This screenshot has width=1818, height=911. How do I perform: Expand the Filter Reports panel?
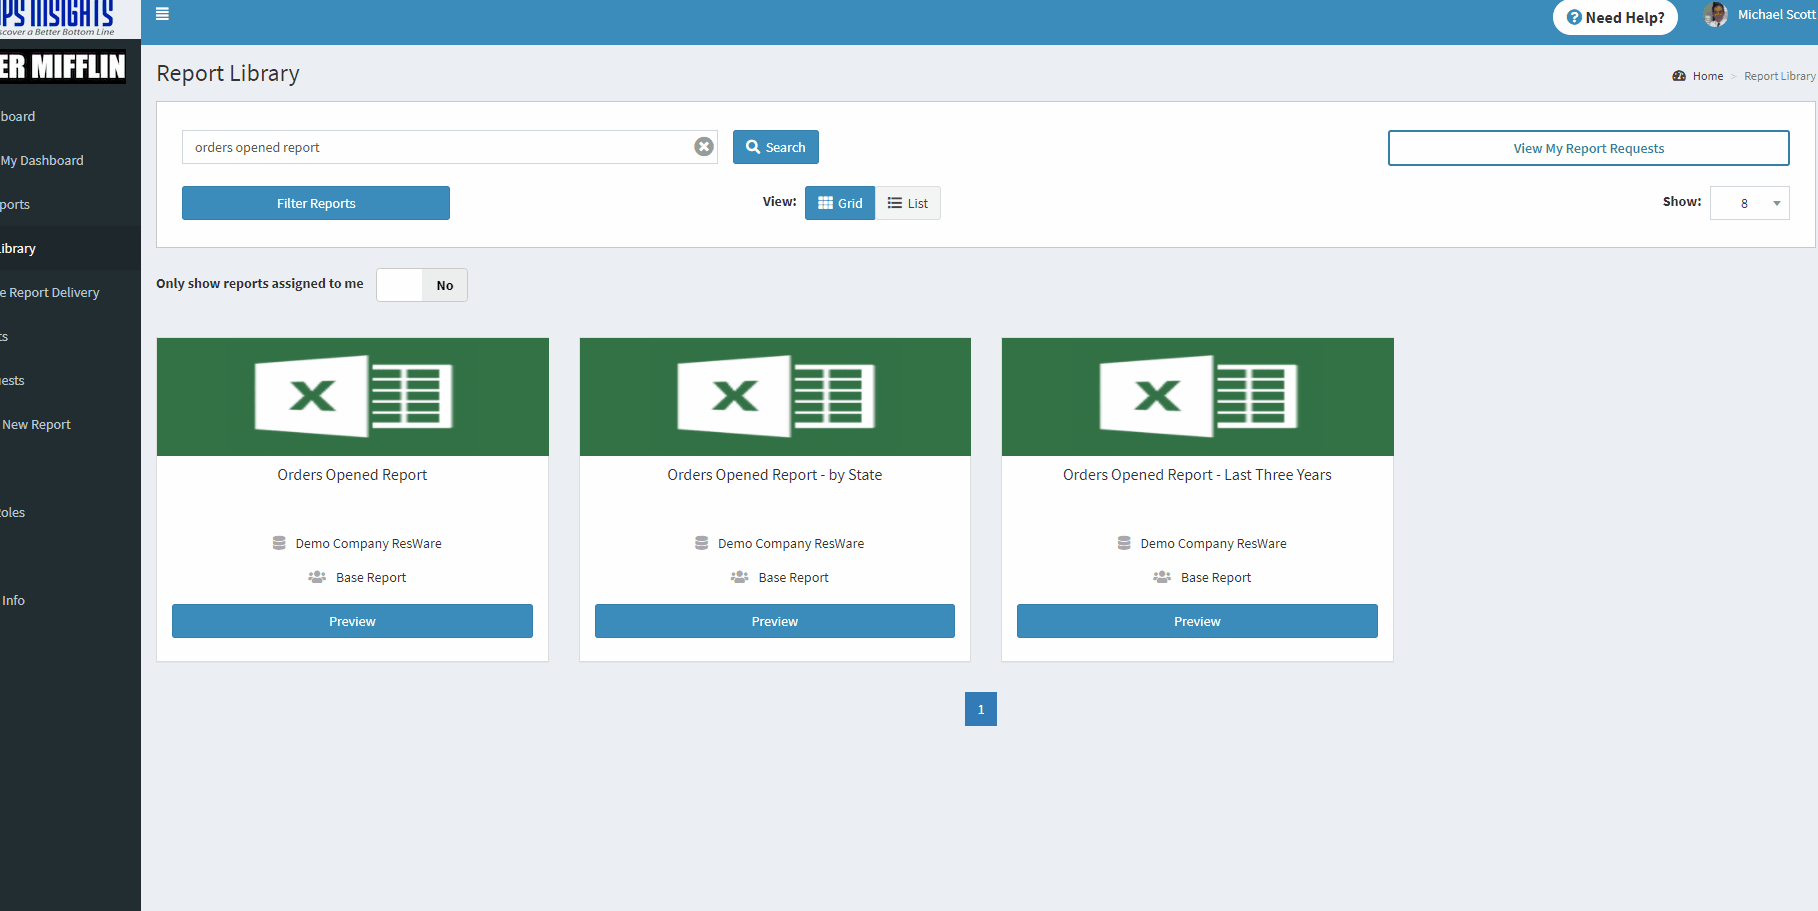[x=316, y=203]
